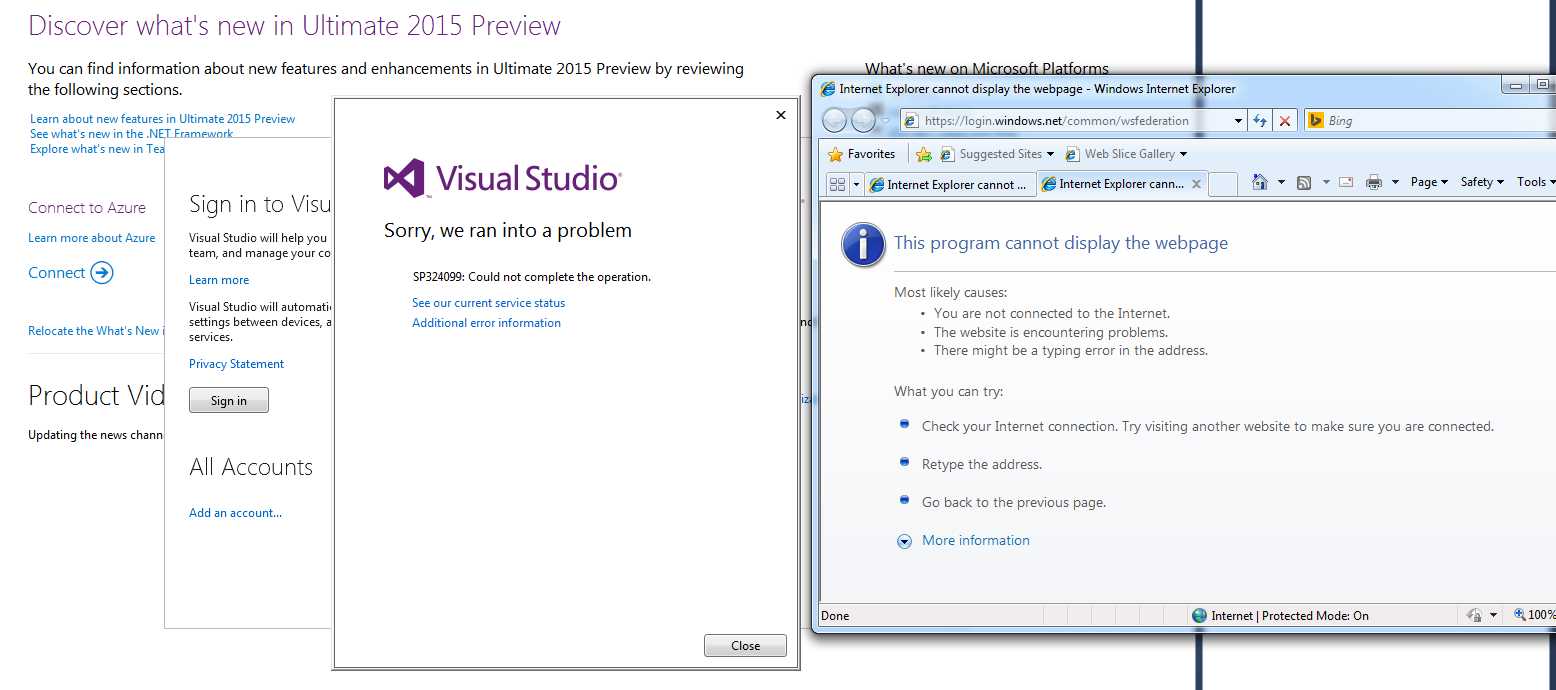Open the Web Slice Gallery dropdown
This screenshot has width=1556, height=690.
(x=1183, y=154)
